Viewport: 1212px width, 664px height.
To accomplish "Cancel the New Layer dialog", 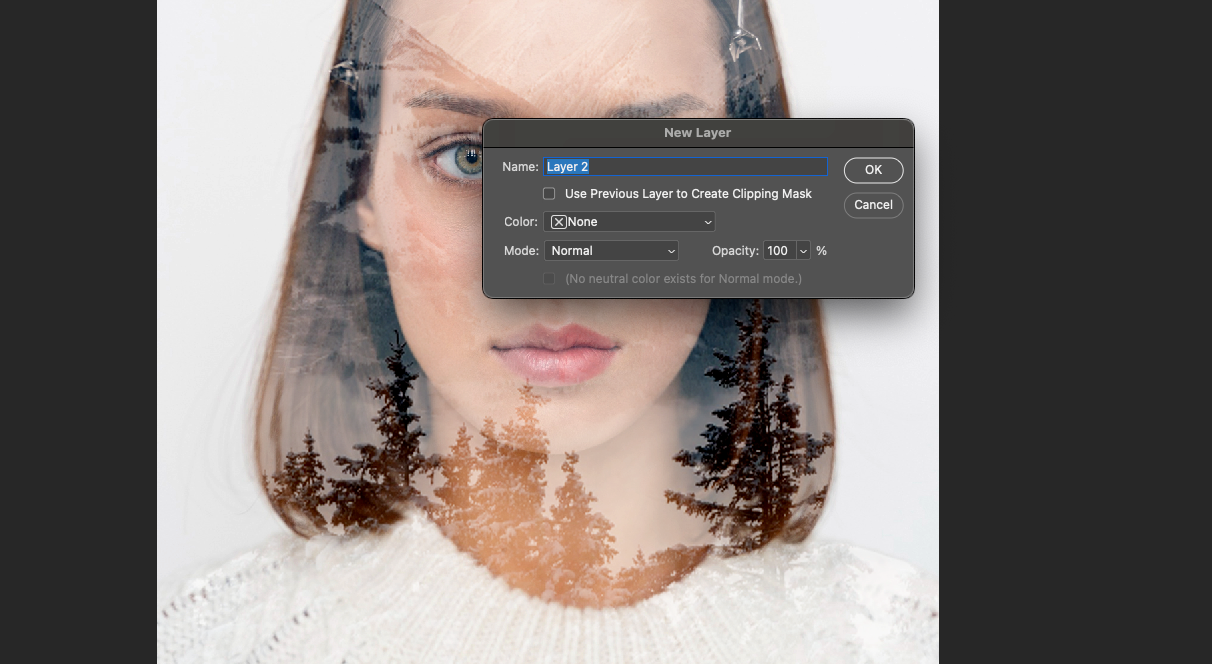I will click(x=873, y=205).
